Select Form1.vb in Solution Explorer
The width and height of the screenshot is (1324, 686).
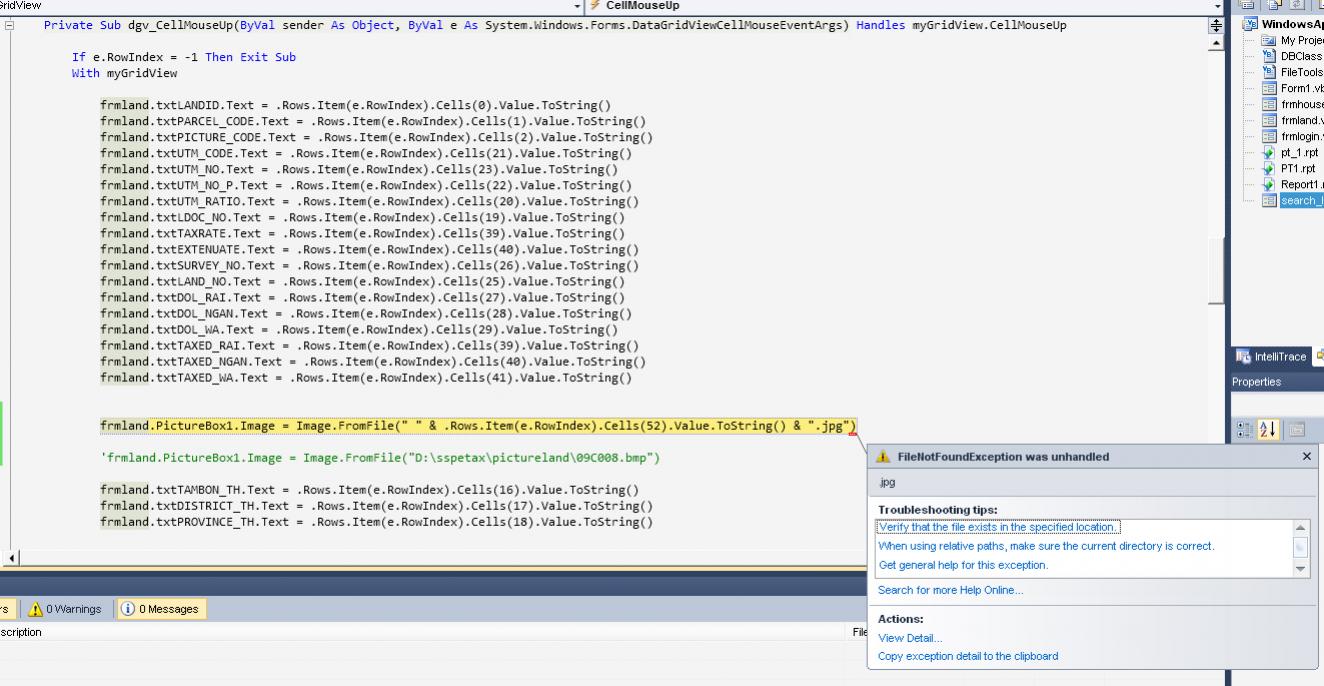click(x=1292, y=88)
